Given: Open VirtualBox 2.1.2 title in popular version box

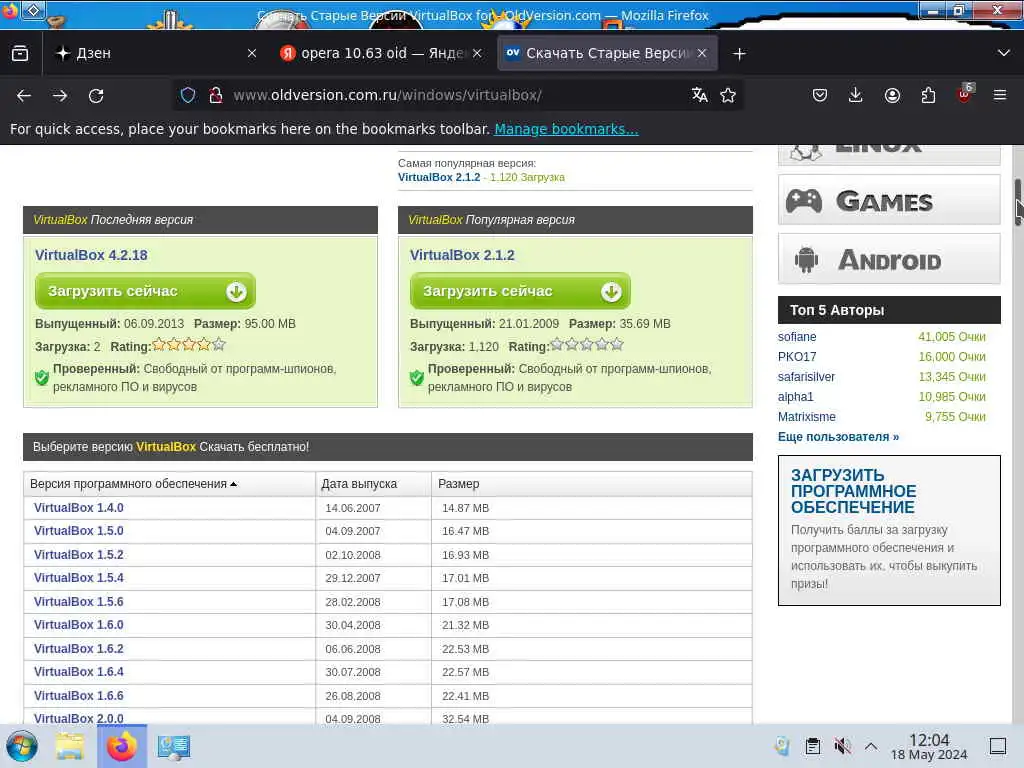Looking at the screenshot, I should click(x=462, y=255).
